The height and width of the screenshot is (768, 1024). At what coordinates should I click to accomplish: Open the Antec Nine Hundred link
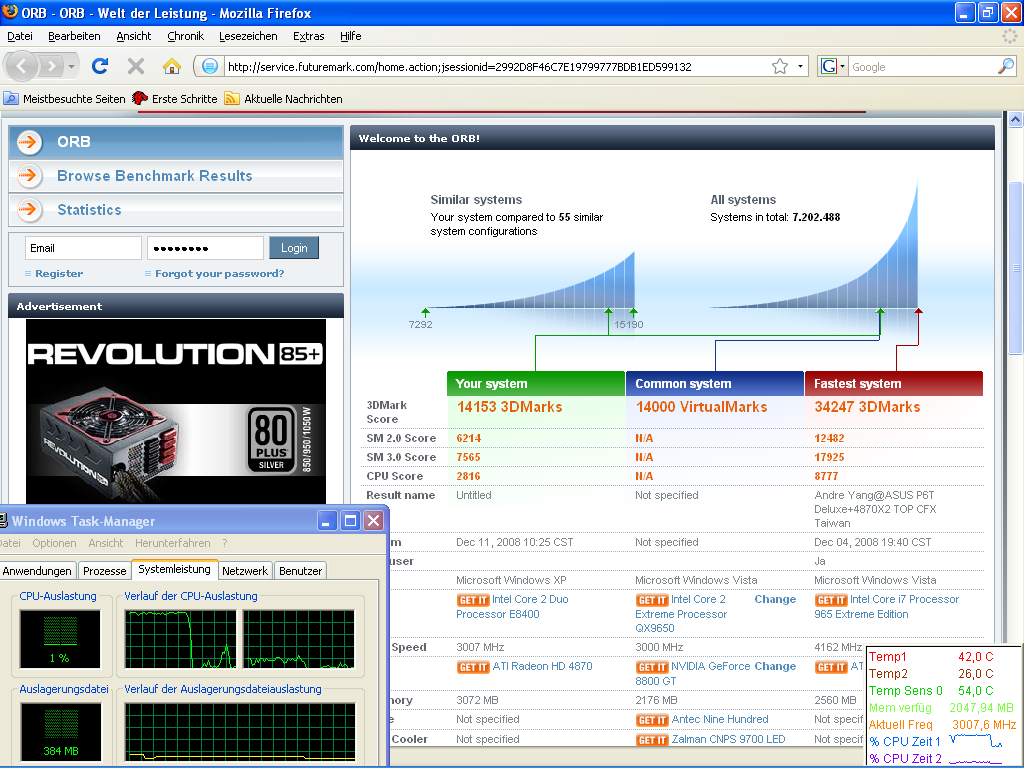[720, 720]
